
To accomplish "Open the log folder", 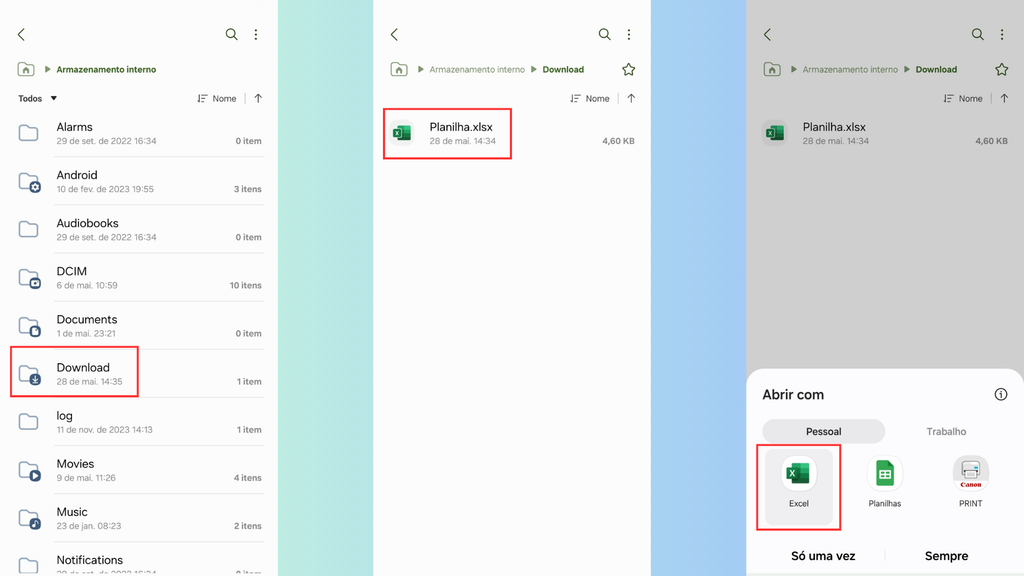I will tap(138, 422).
